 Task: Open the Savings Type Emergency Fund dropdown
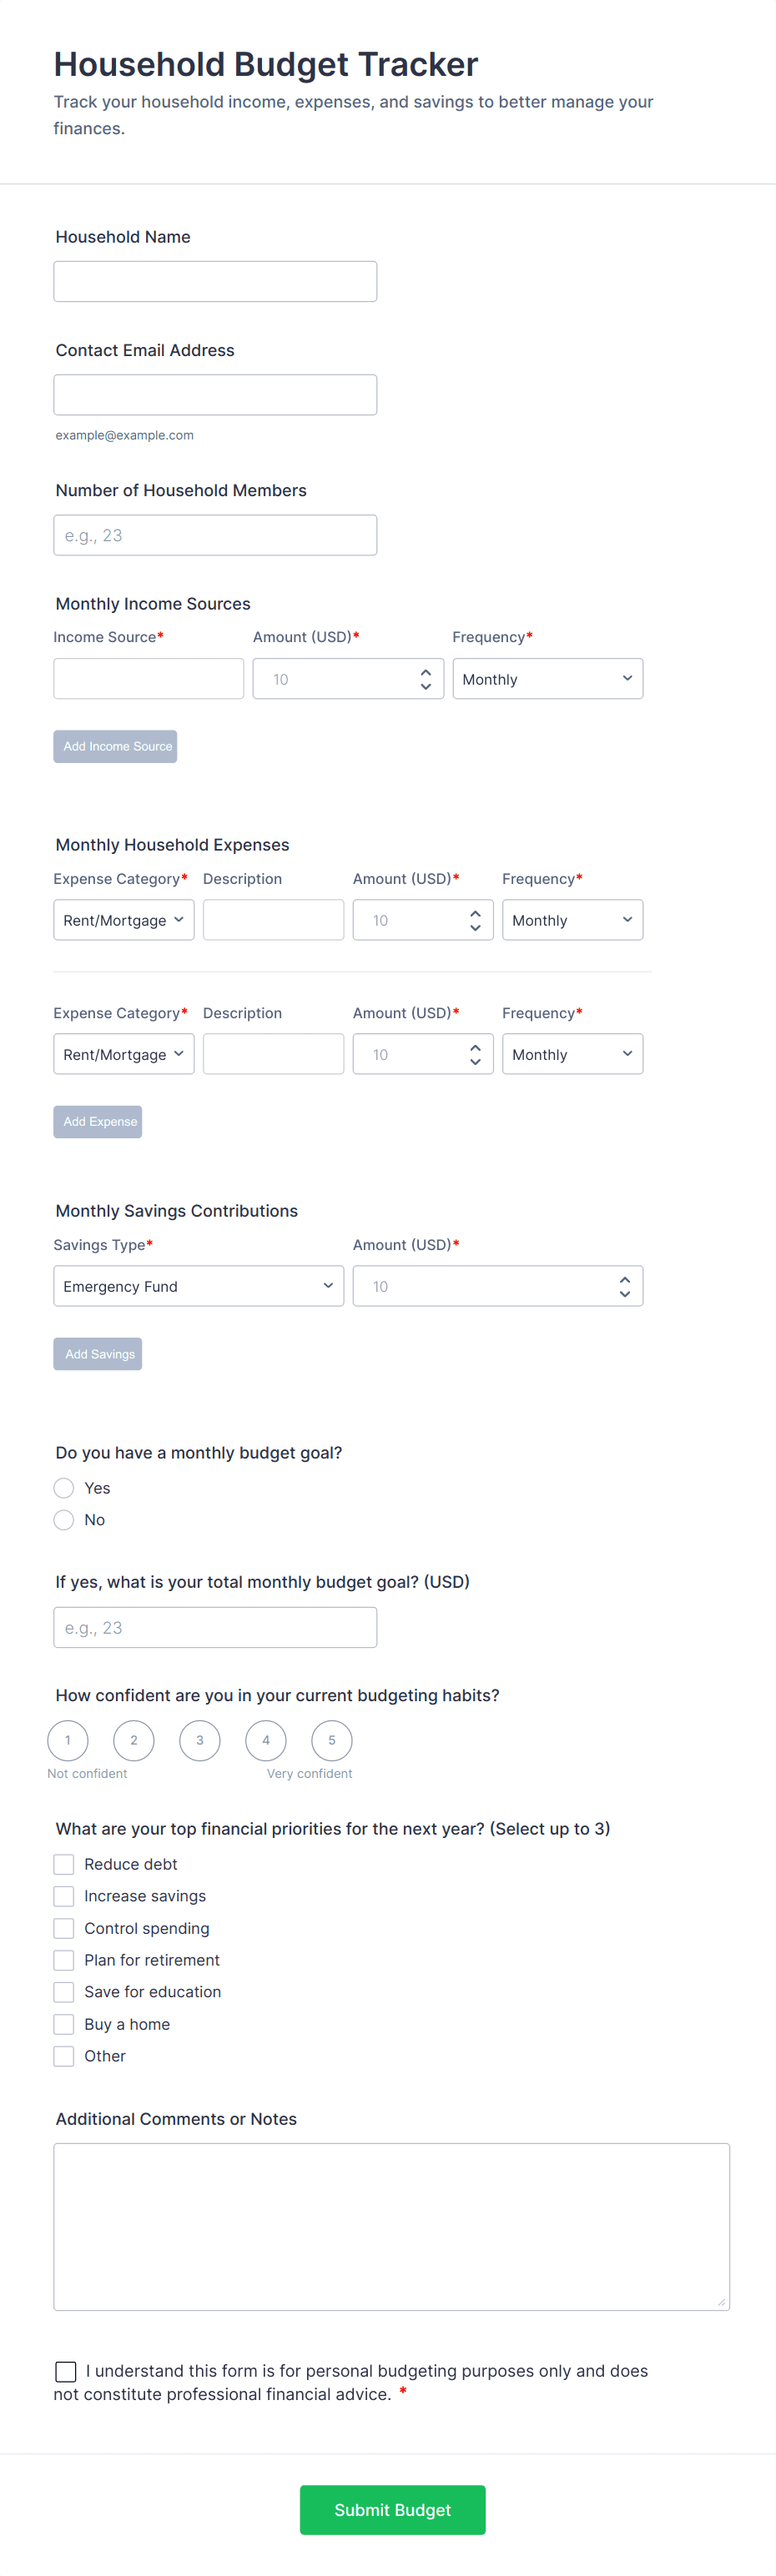click(x=198, y=1287)
